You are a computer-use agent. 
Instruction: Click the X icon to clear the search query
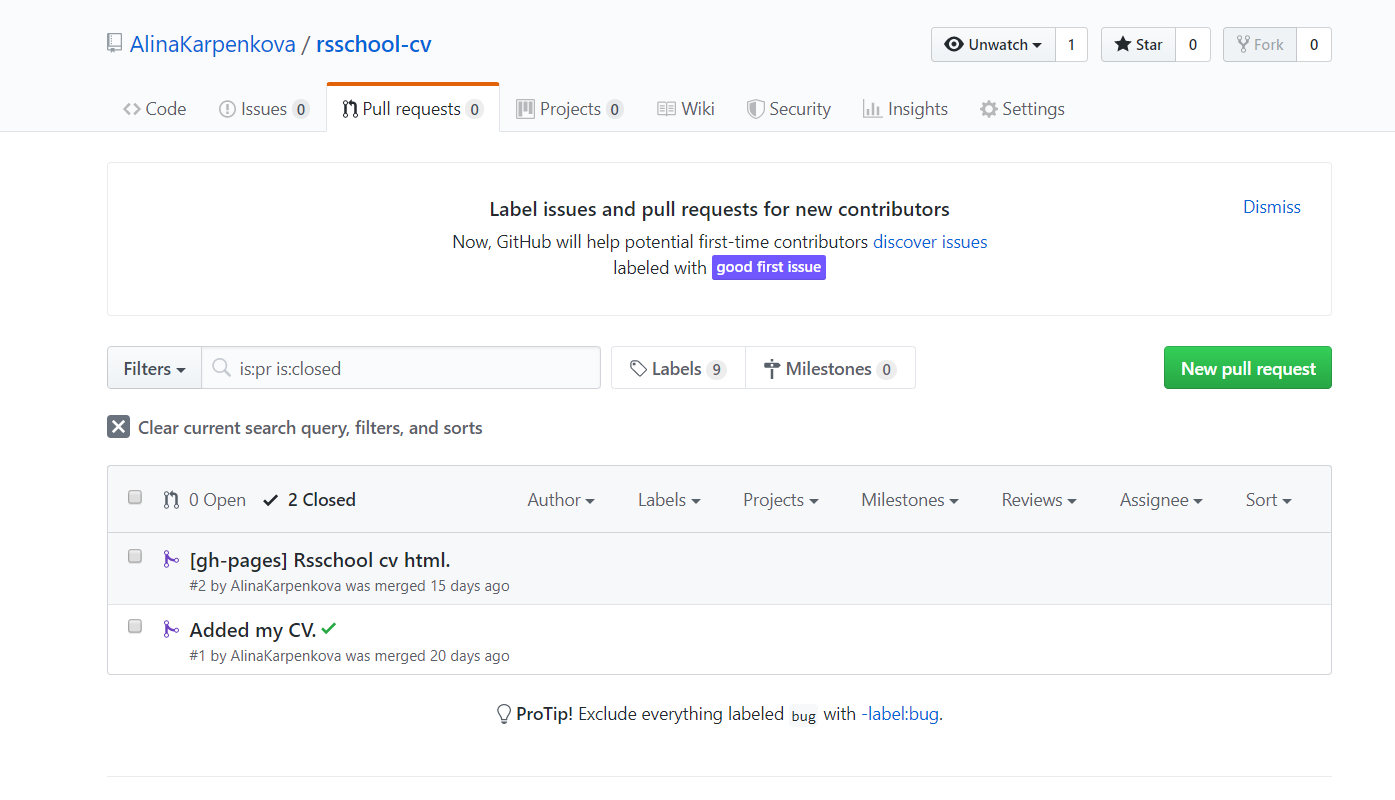[118, 426]
